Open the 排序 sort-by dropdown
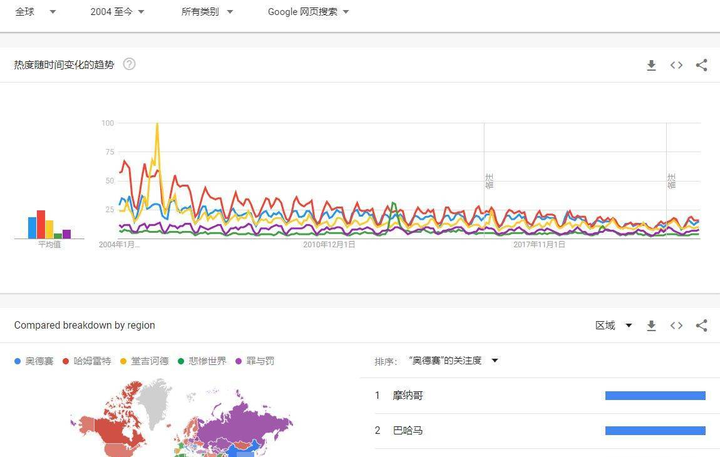This screenshot has height=457, width=720. (453, 361)
